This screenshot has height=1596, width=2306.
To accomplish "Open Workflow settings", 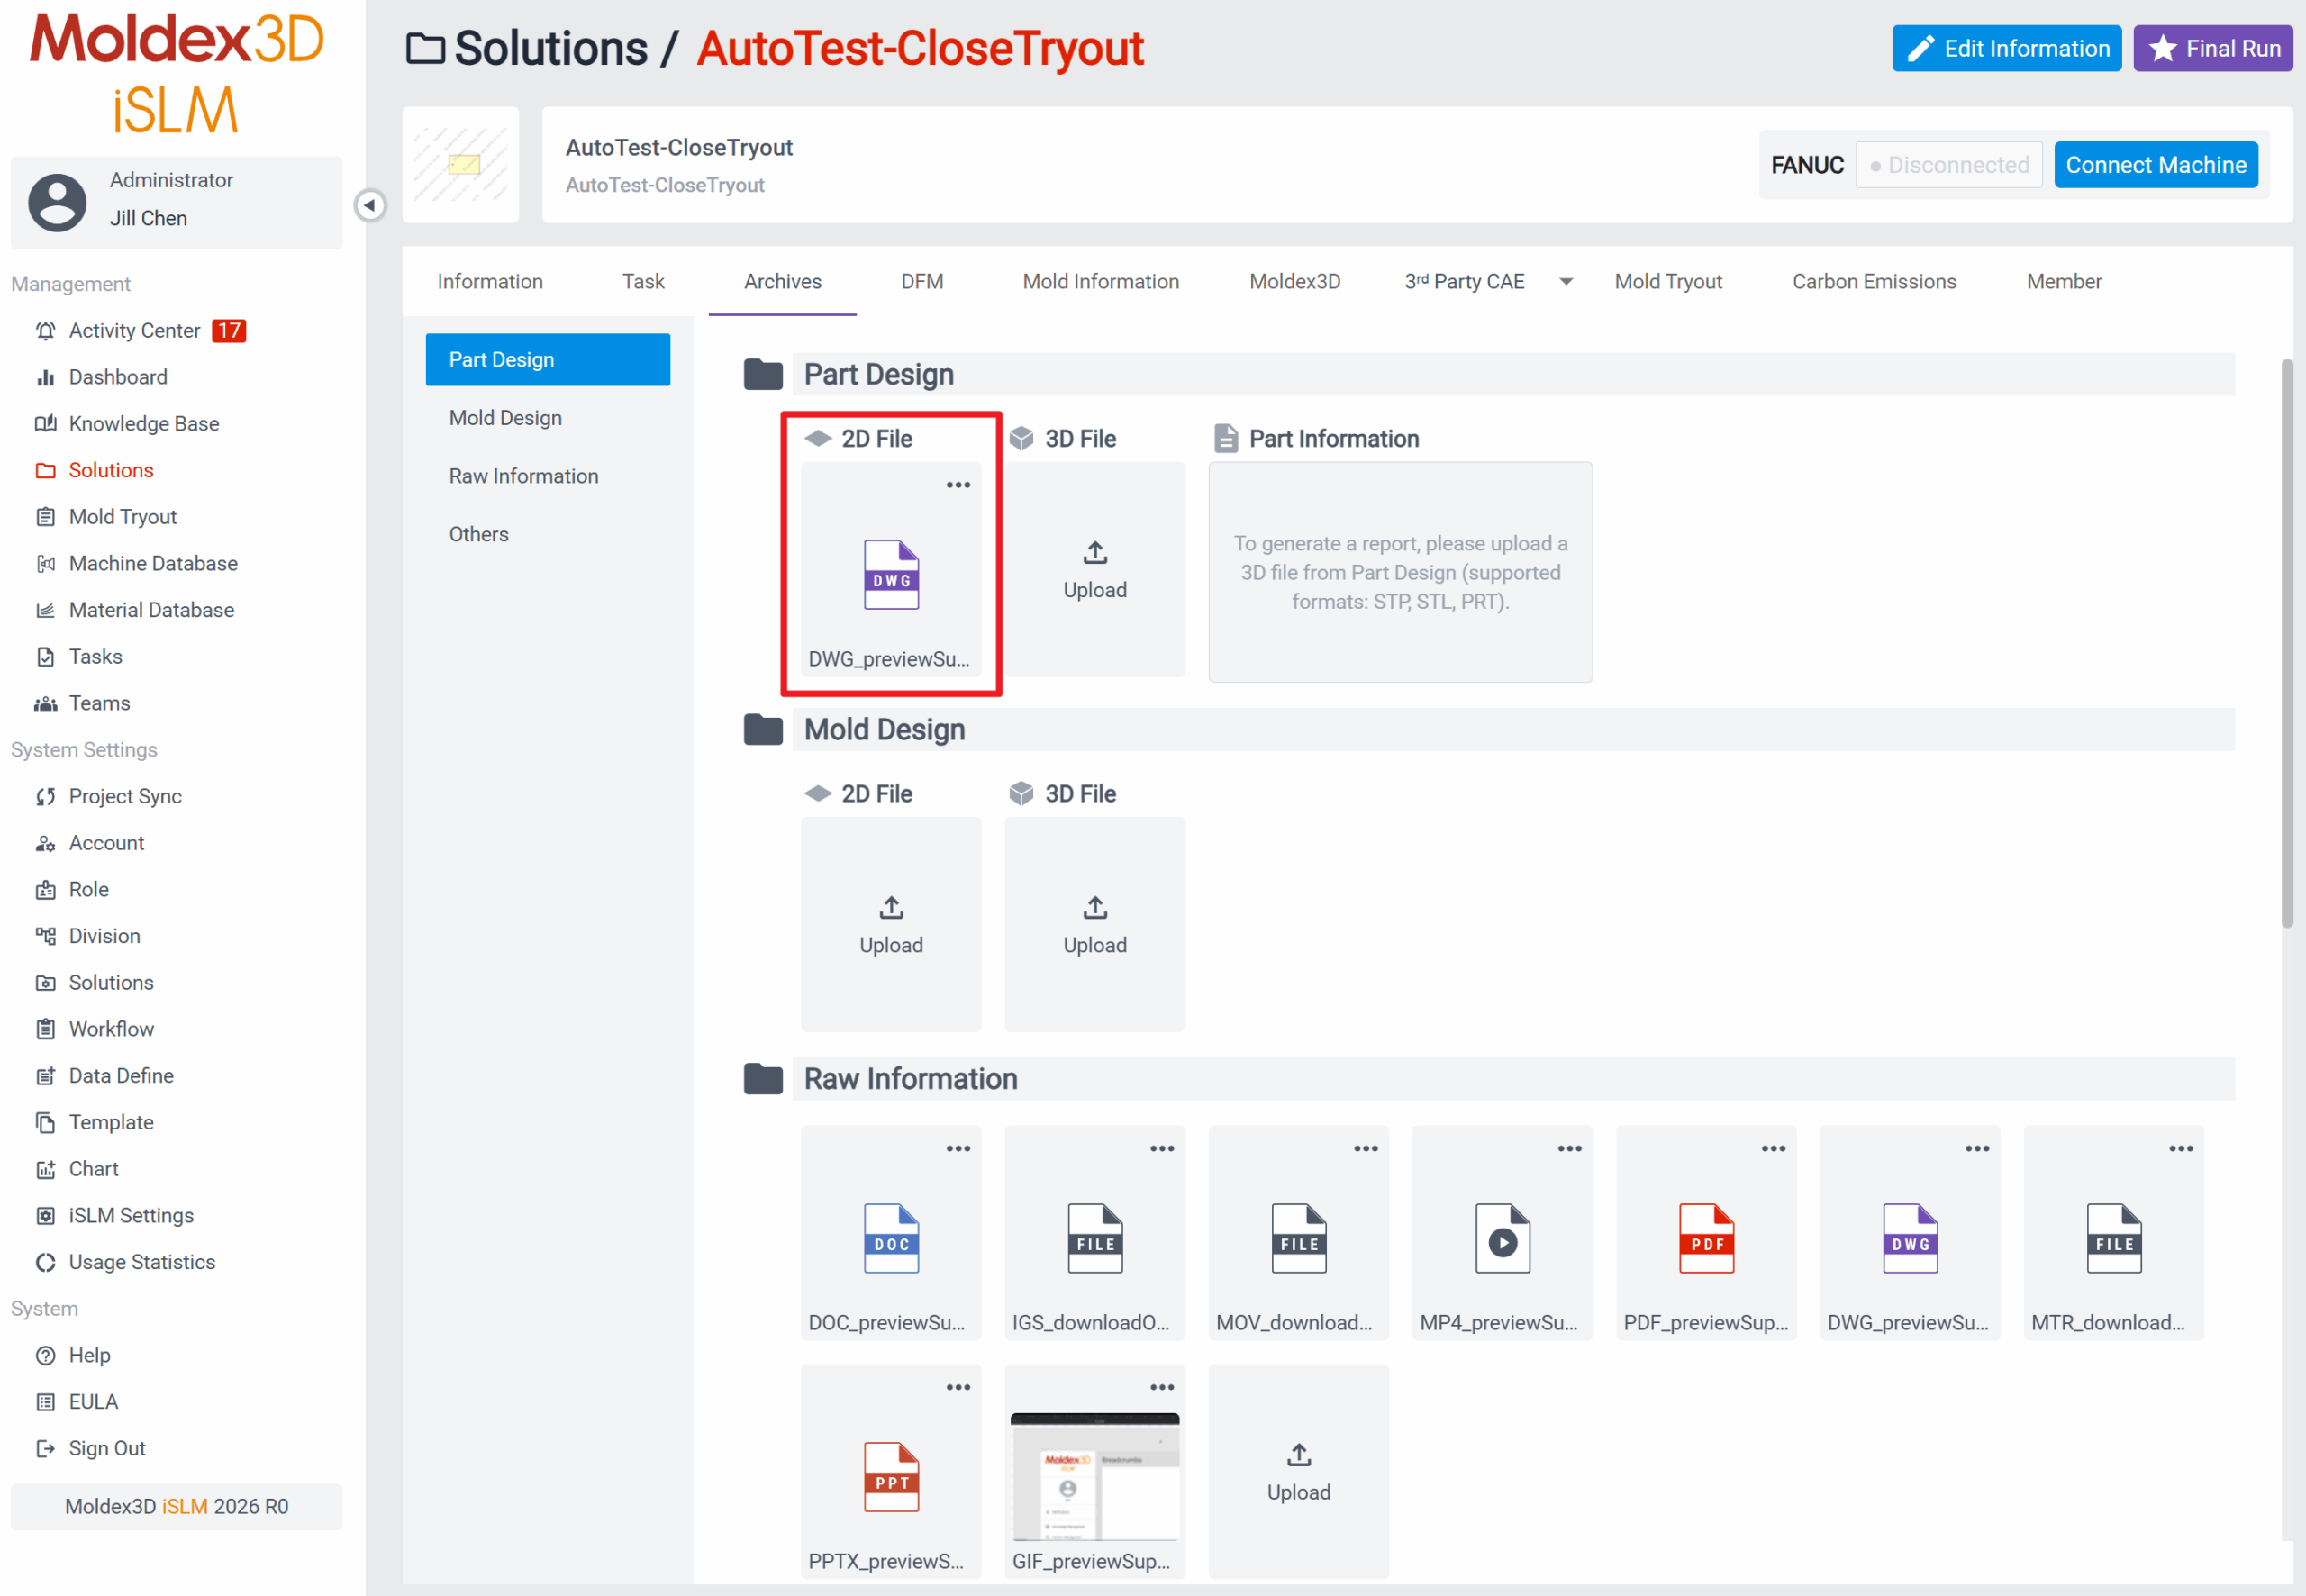I will coord(111,1029).
